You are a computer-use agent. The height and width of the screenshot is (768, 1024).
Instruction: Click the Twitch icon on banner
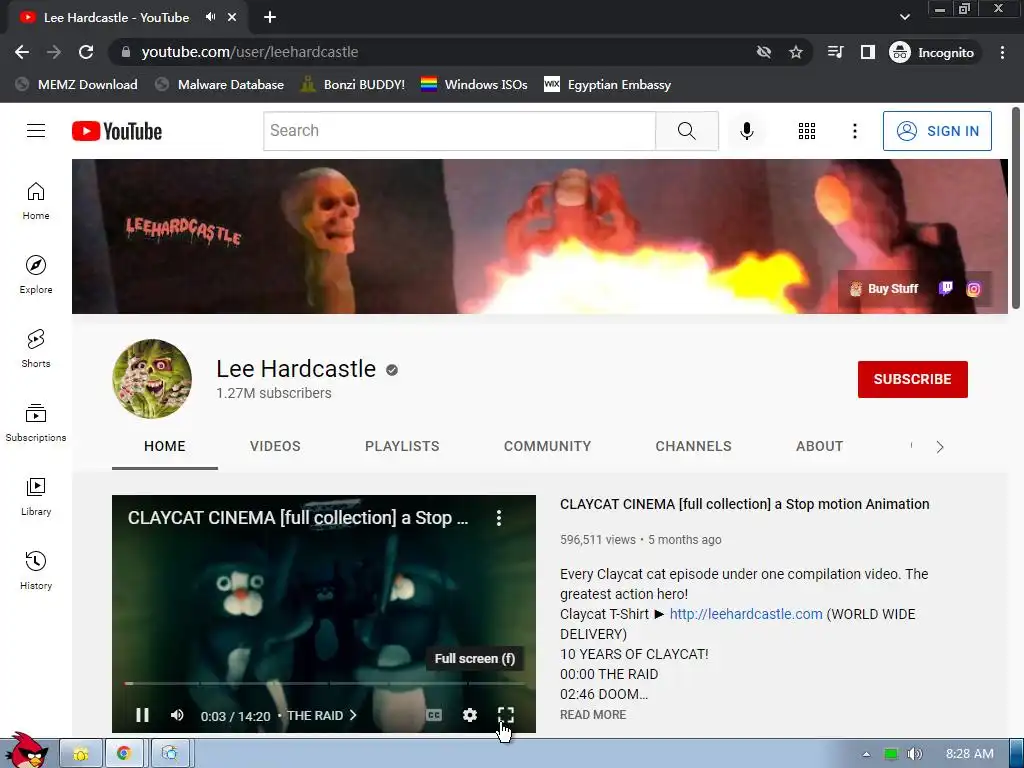point(945,289)
